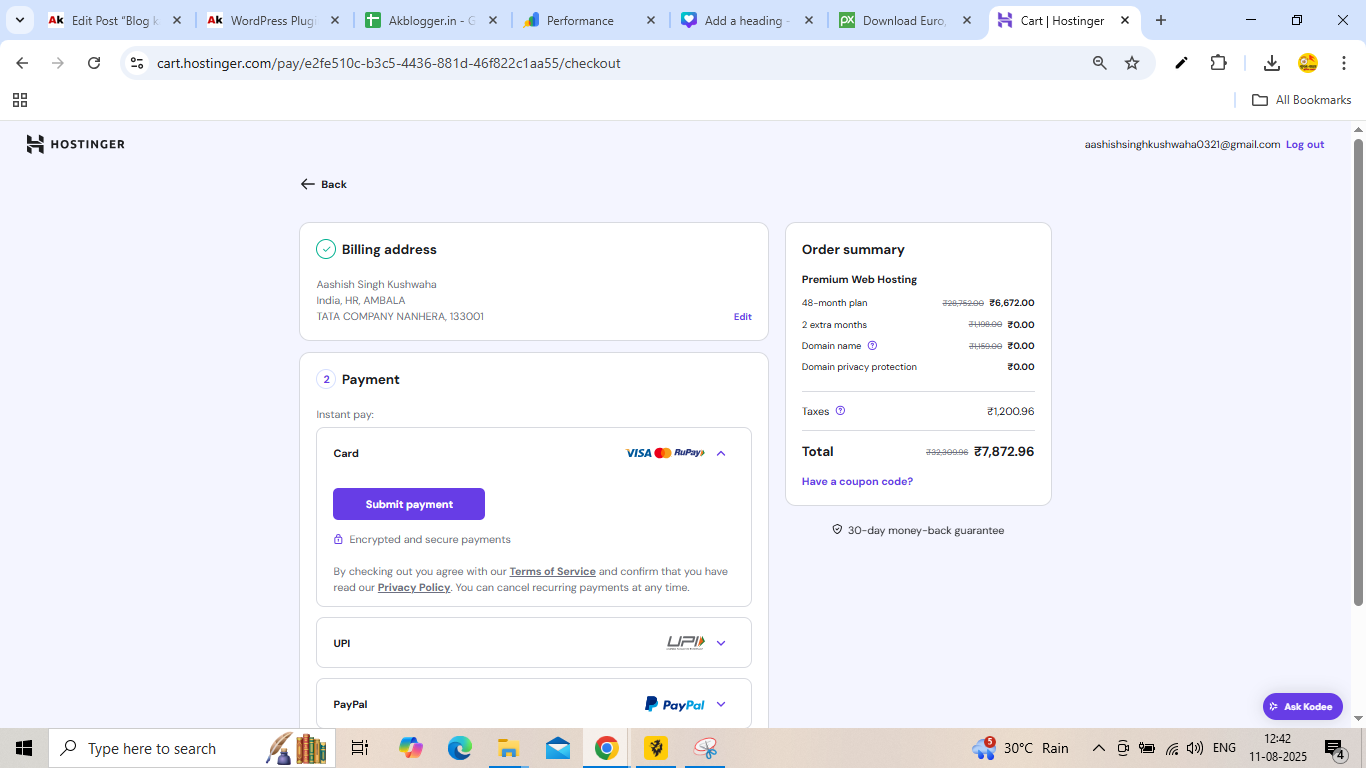This screenshot has height=768, width=1366.
Task: Switch to the Akblogger.in sheet tab
Action: [432, 20]
